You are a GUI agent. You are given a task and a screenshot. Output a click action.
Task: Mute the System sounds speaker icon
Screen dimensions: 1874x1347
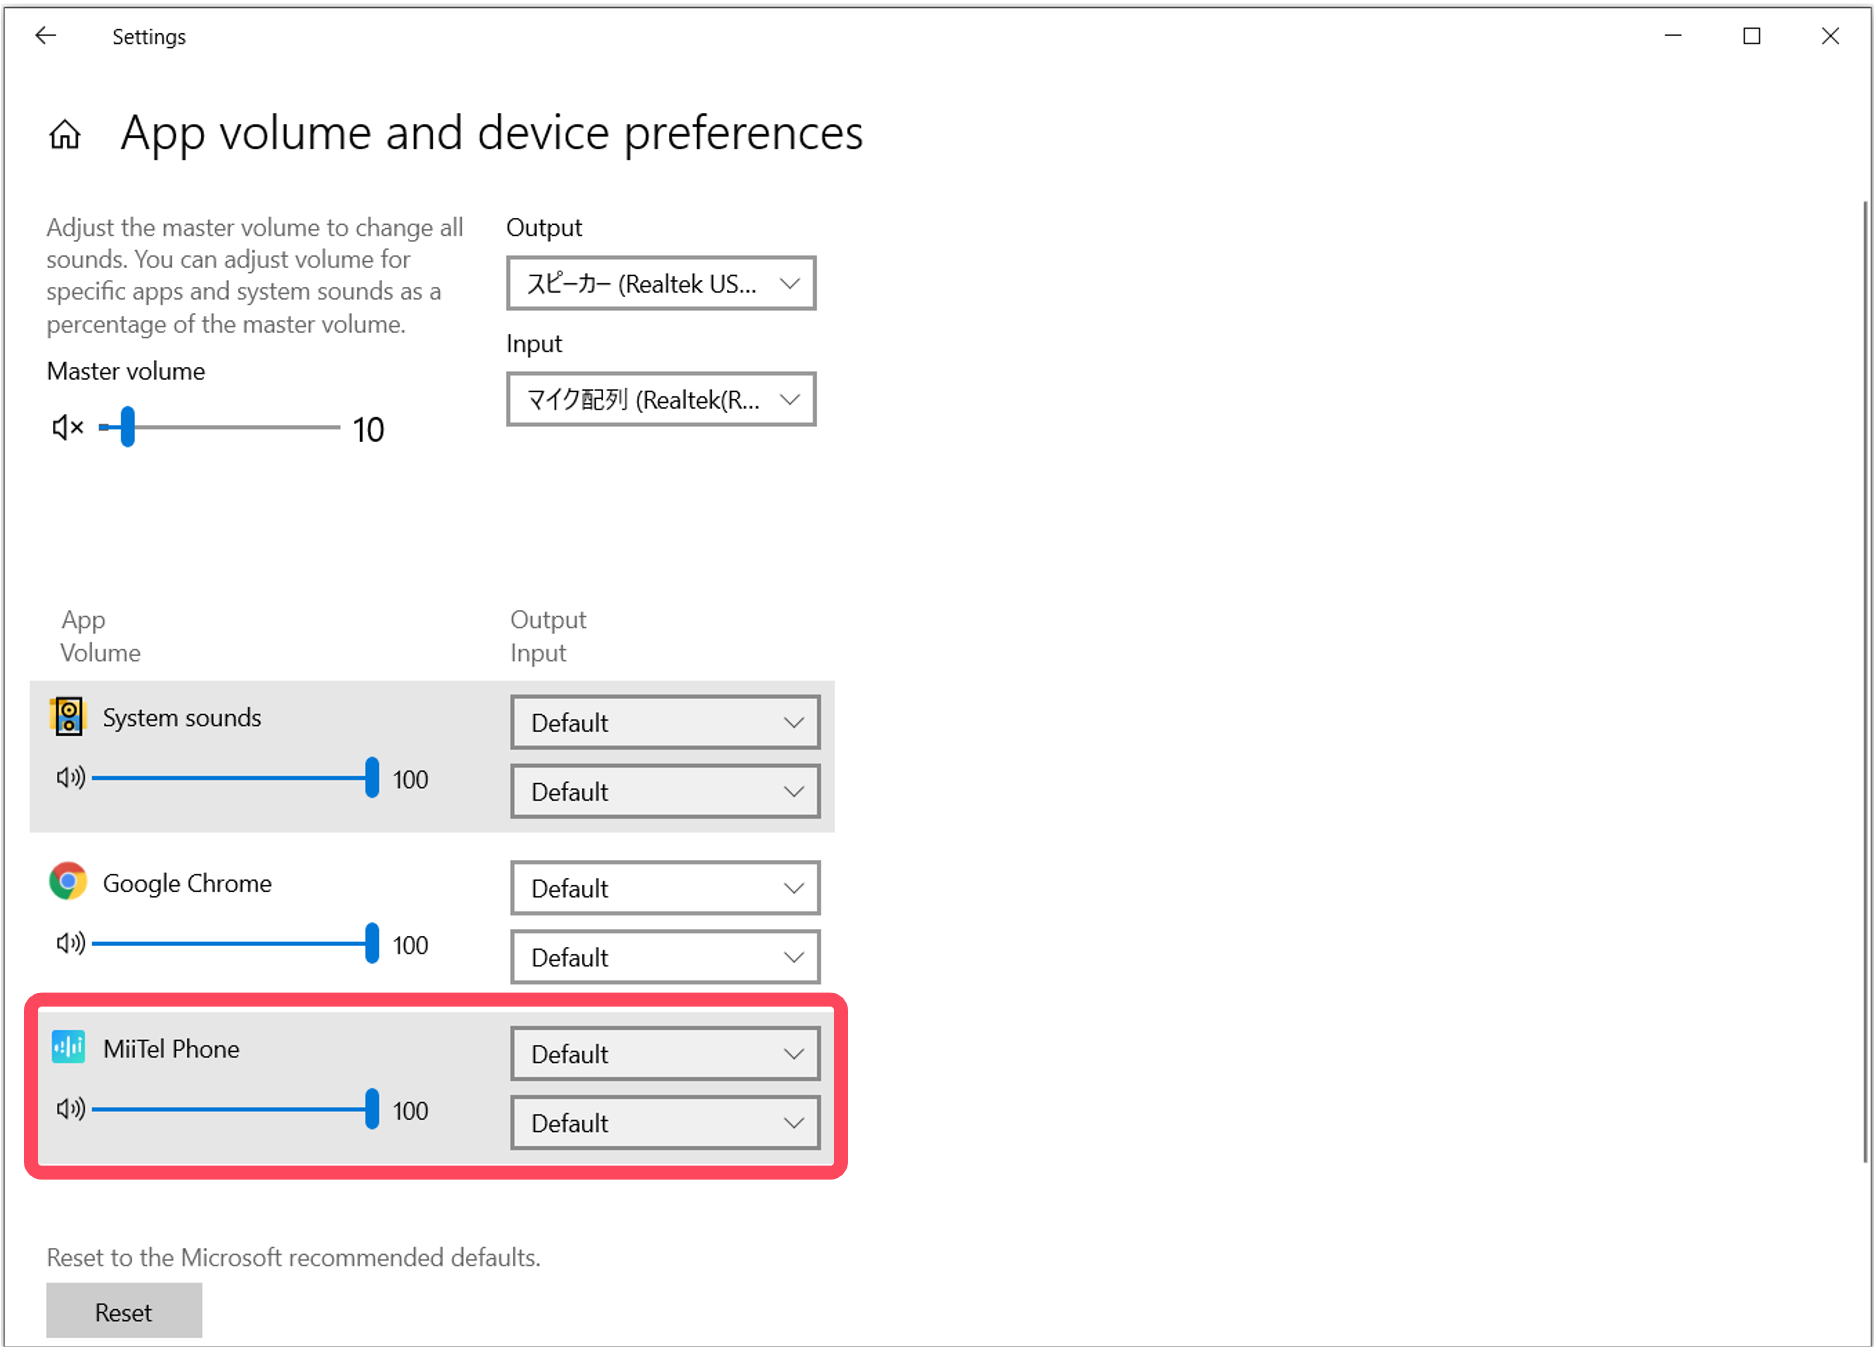click(70, 778)
